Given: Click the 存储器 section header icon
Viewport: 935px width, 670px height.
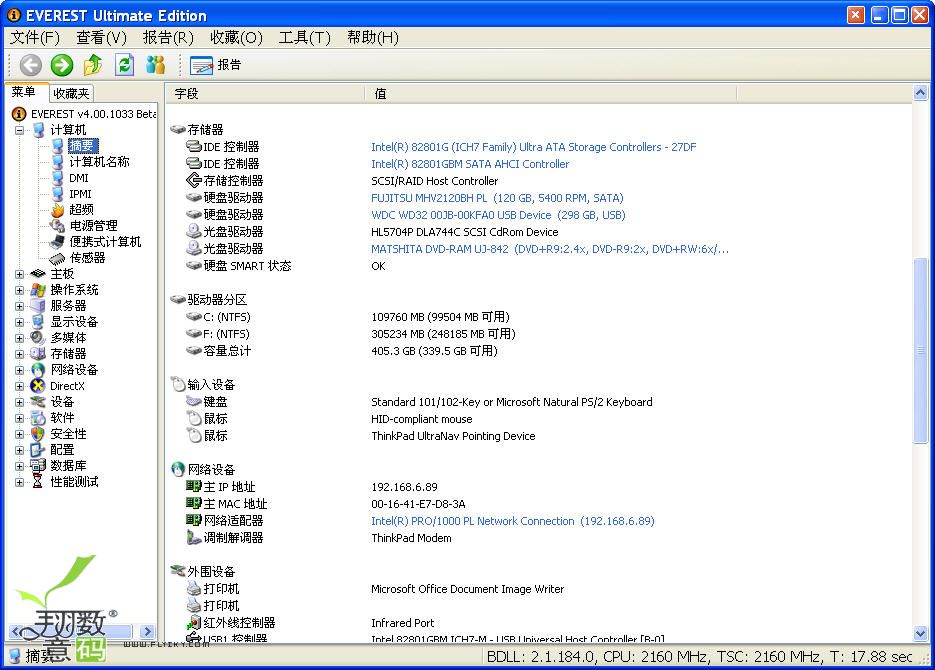Looking at the screenshot, I should click(x=178, y=129).
